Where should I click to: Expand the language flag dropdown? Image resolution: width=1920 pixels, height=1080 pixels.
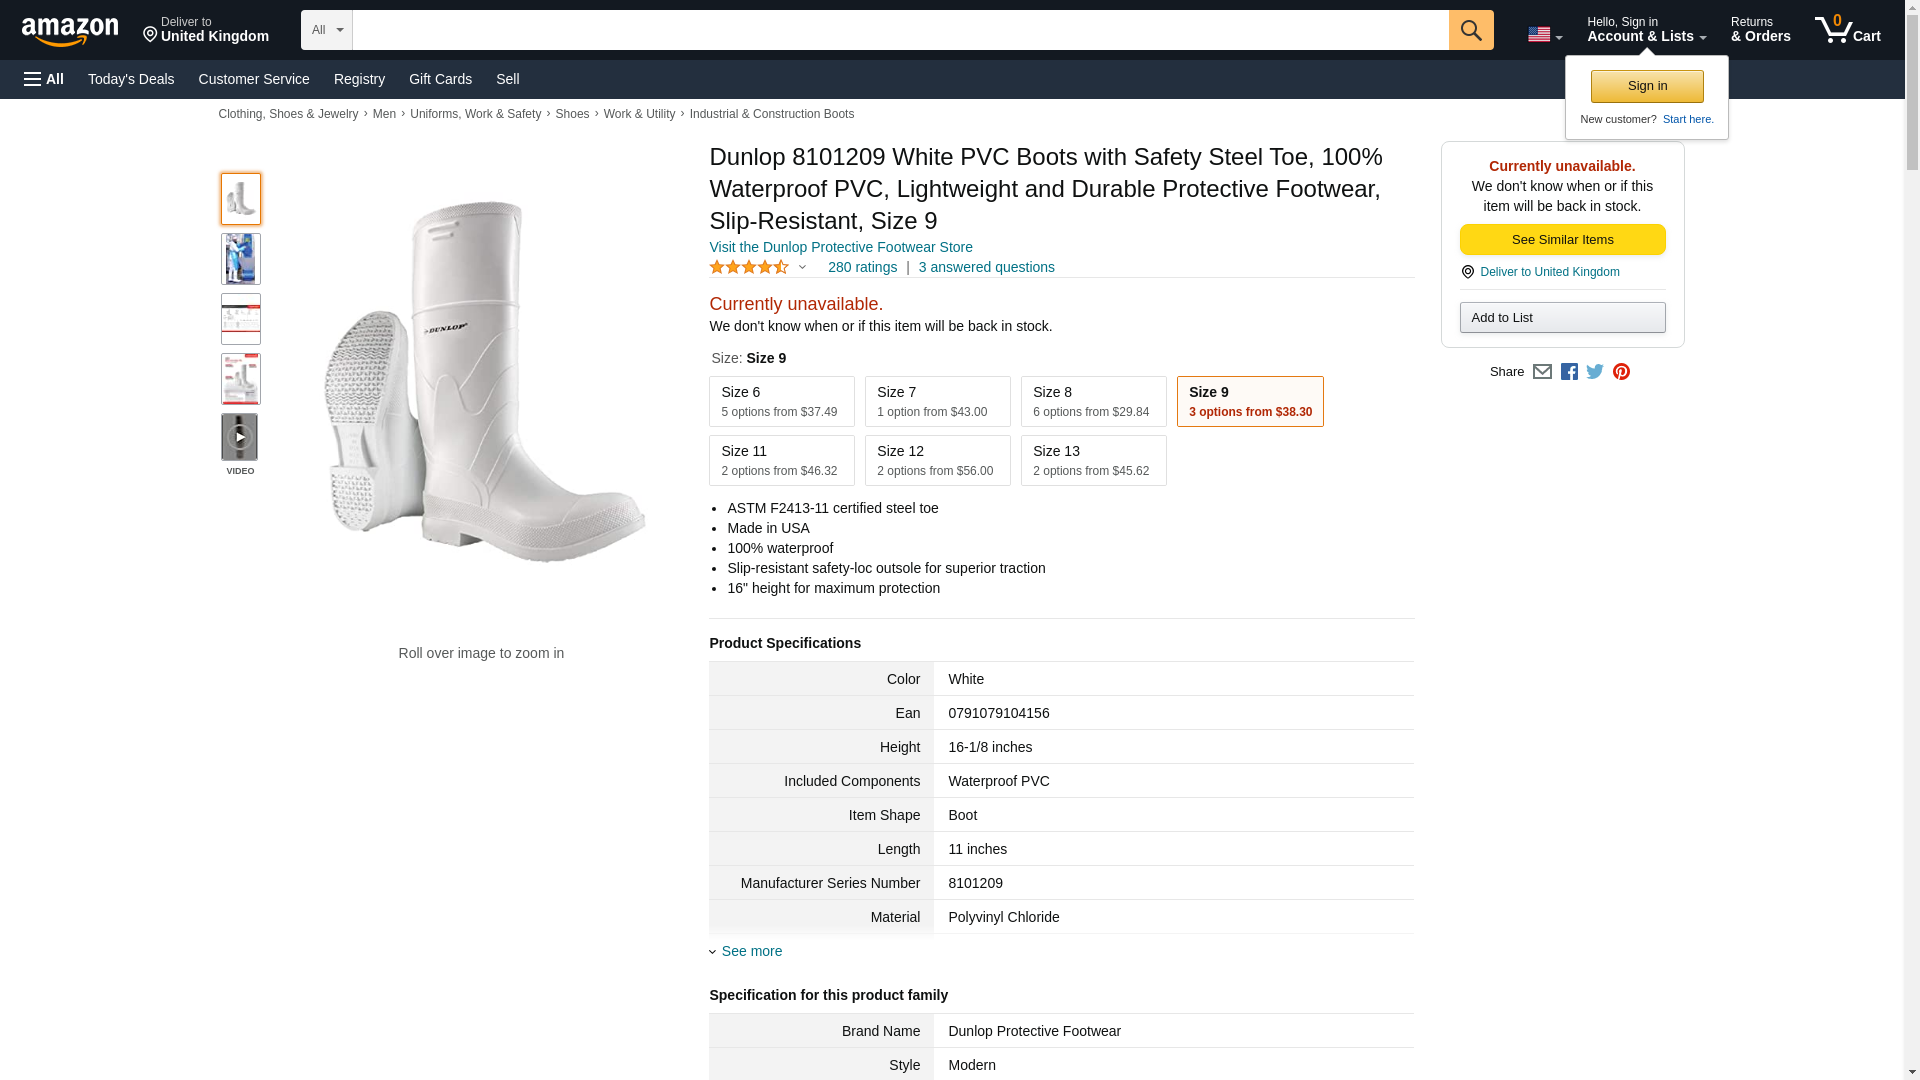pos(1544,35)
